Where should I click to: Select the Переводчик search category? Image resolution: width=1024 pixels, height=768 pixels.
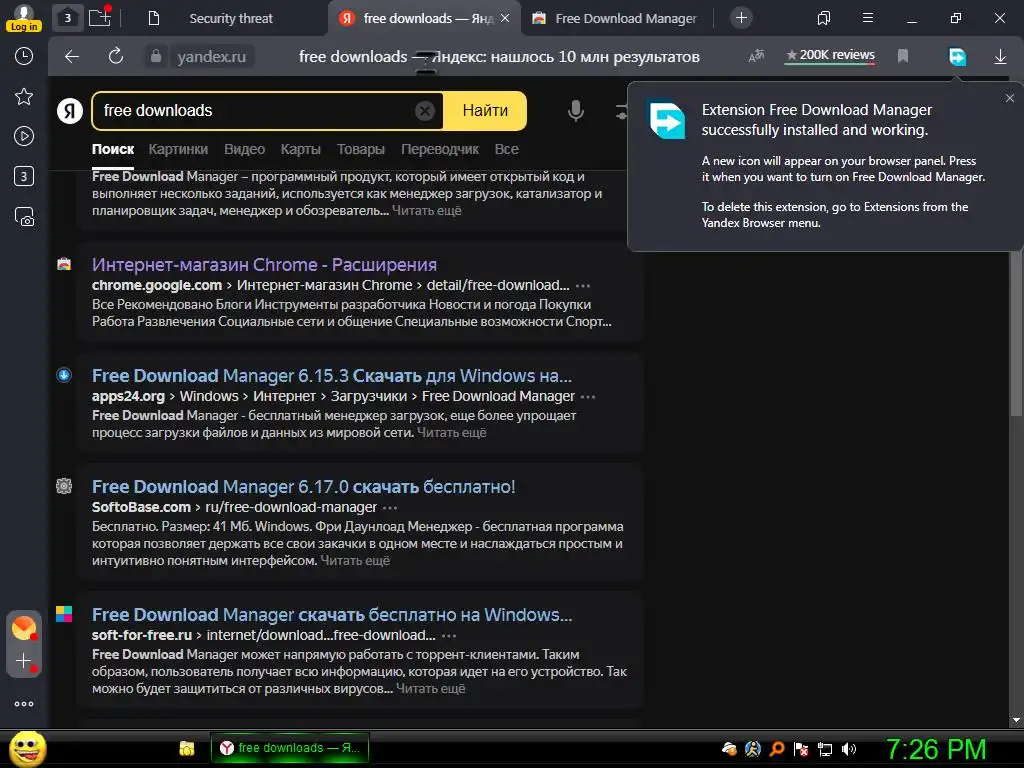(x=440, y=149)
